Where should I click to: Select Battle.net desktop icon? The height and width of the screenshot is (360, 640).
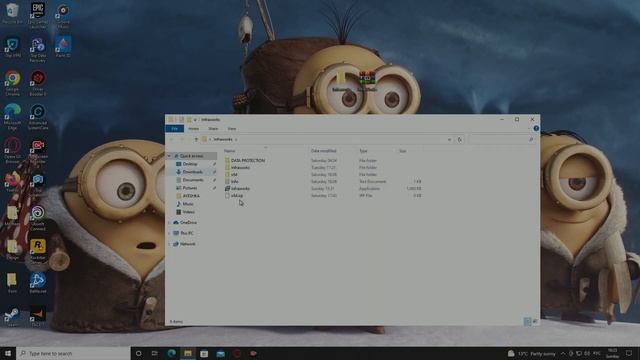pos(38,283)
